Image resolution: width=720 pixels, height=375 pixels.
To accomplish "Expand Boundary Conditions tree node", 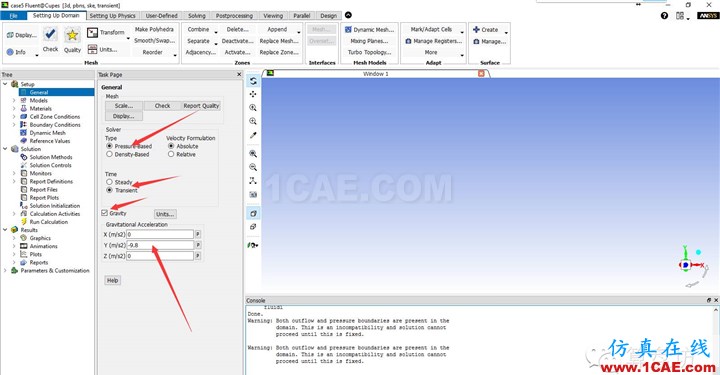I will (14, 125).
